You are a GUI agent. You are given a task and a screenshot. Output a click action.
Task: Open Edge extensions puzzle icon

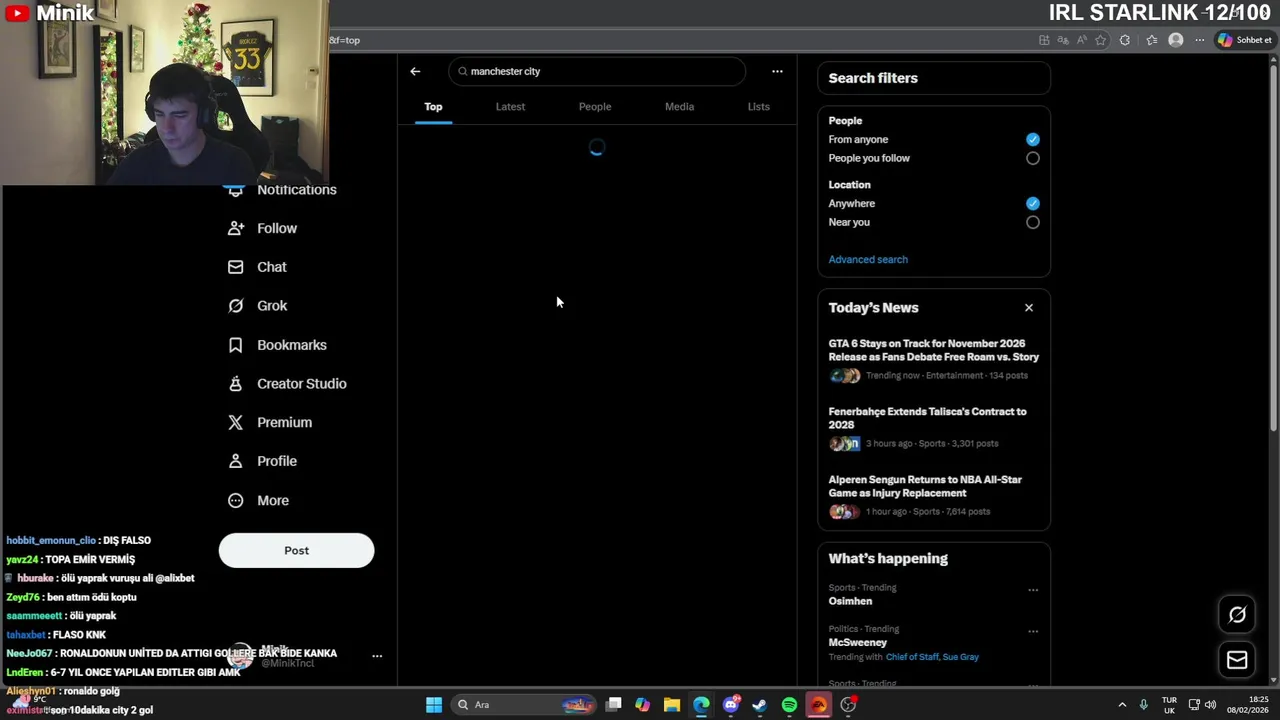click(x=1125, y=40)
